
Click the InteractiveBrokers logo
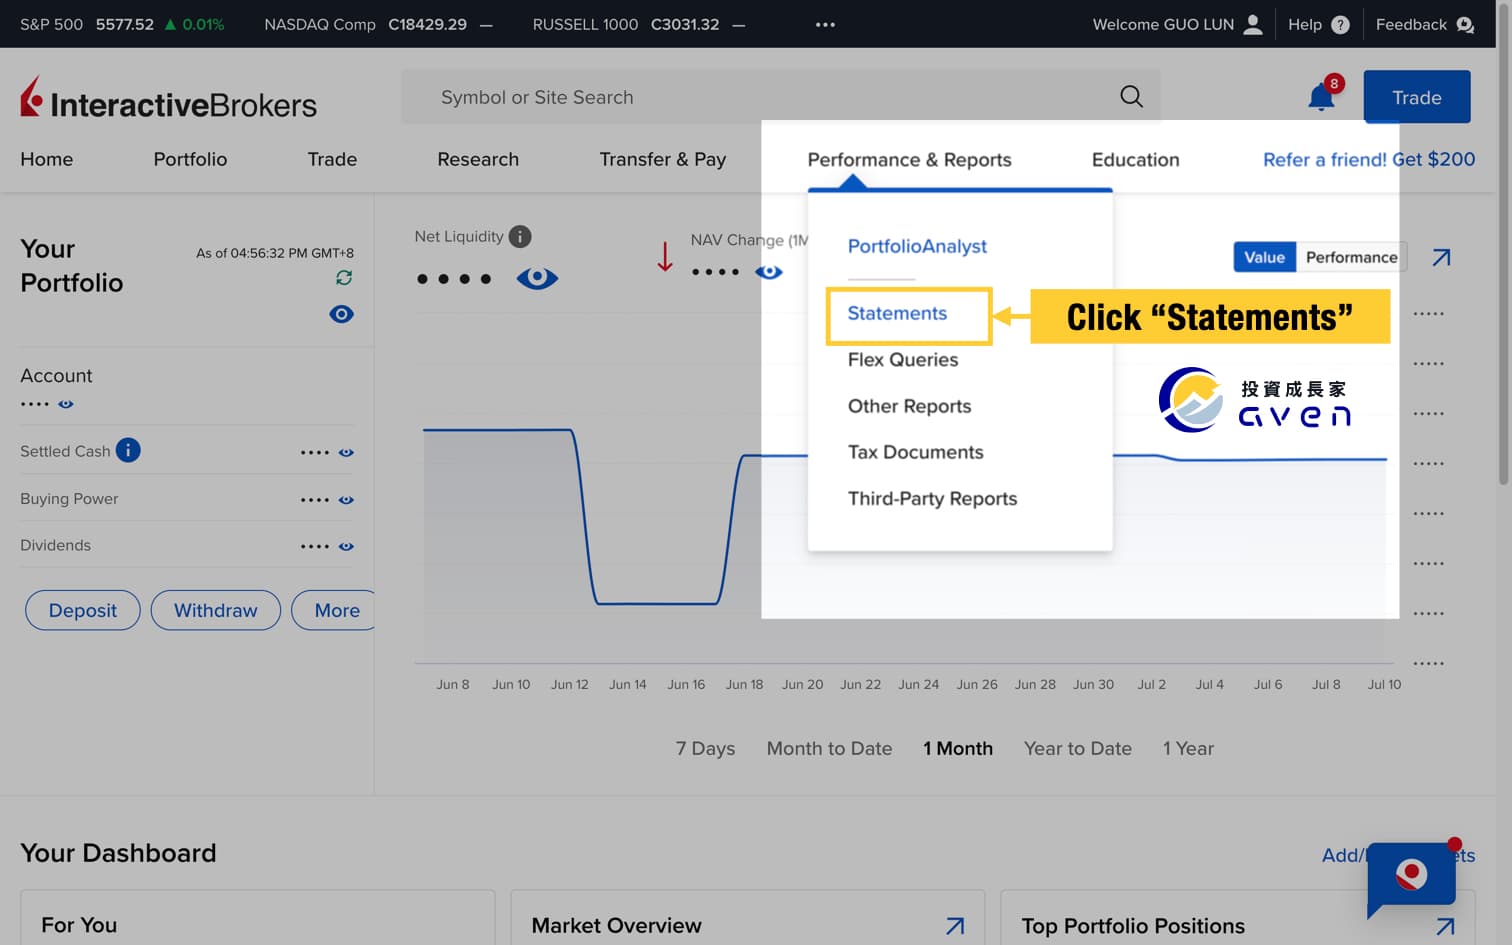pyautogui.click(x=168, y=98)
